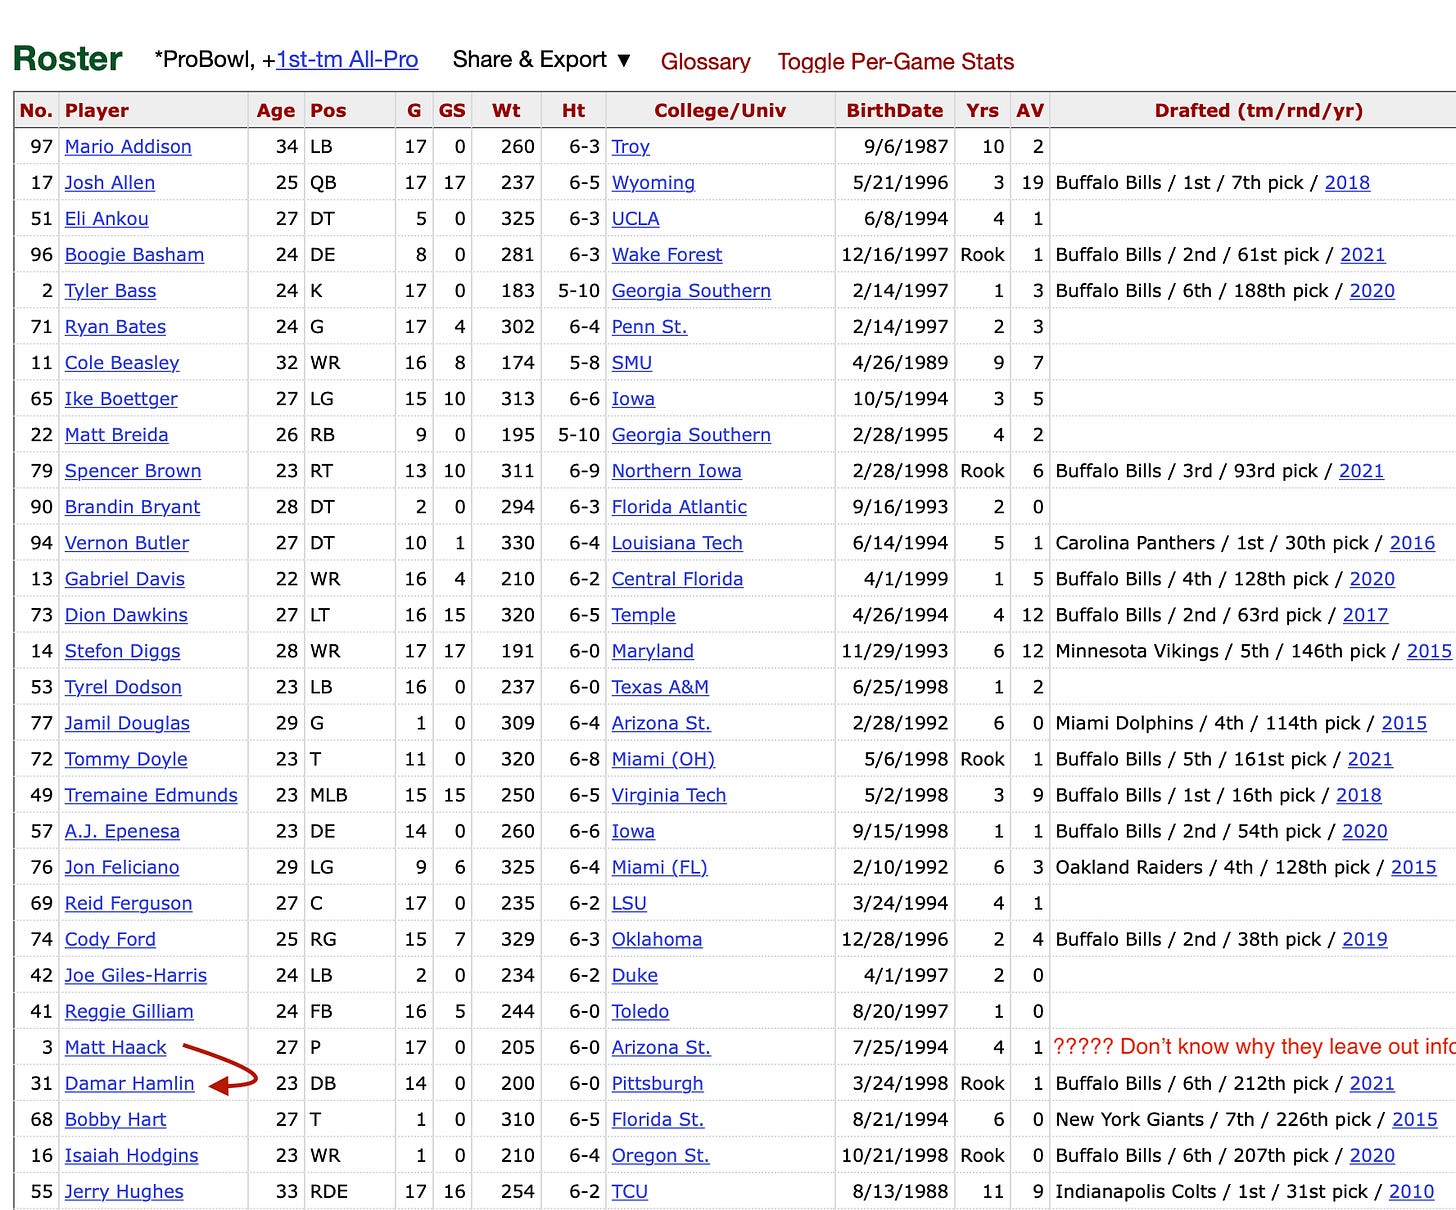Open the 2017 draft link for Dion Dawkins
Viewport: 1456px width, 1210px height.
1365,615
